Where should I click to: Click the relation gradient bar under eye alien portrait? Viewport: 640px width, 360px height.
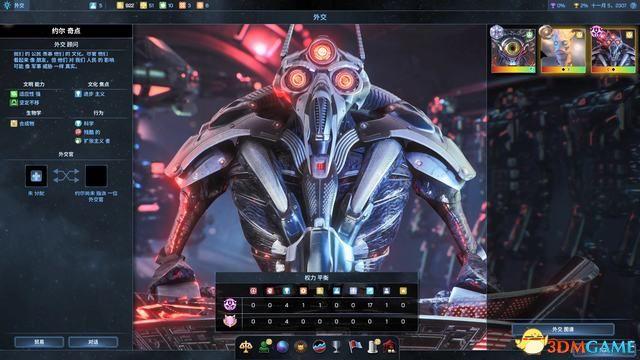[513, 70]
